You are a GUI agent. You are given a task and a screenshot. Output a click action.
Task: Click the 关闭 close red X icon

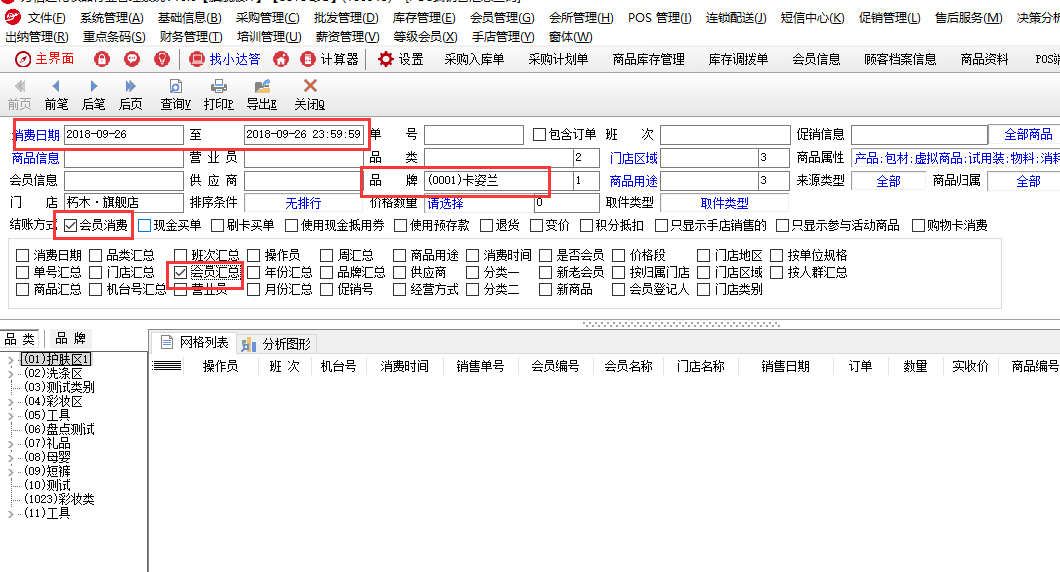310,86
